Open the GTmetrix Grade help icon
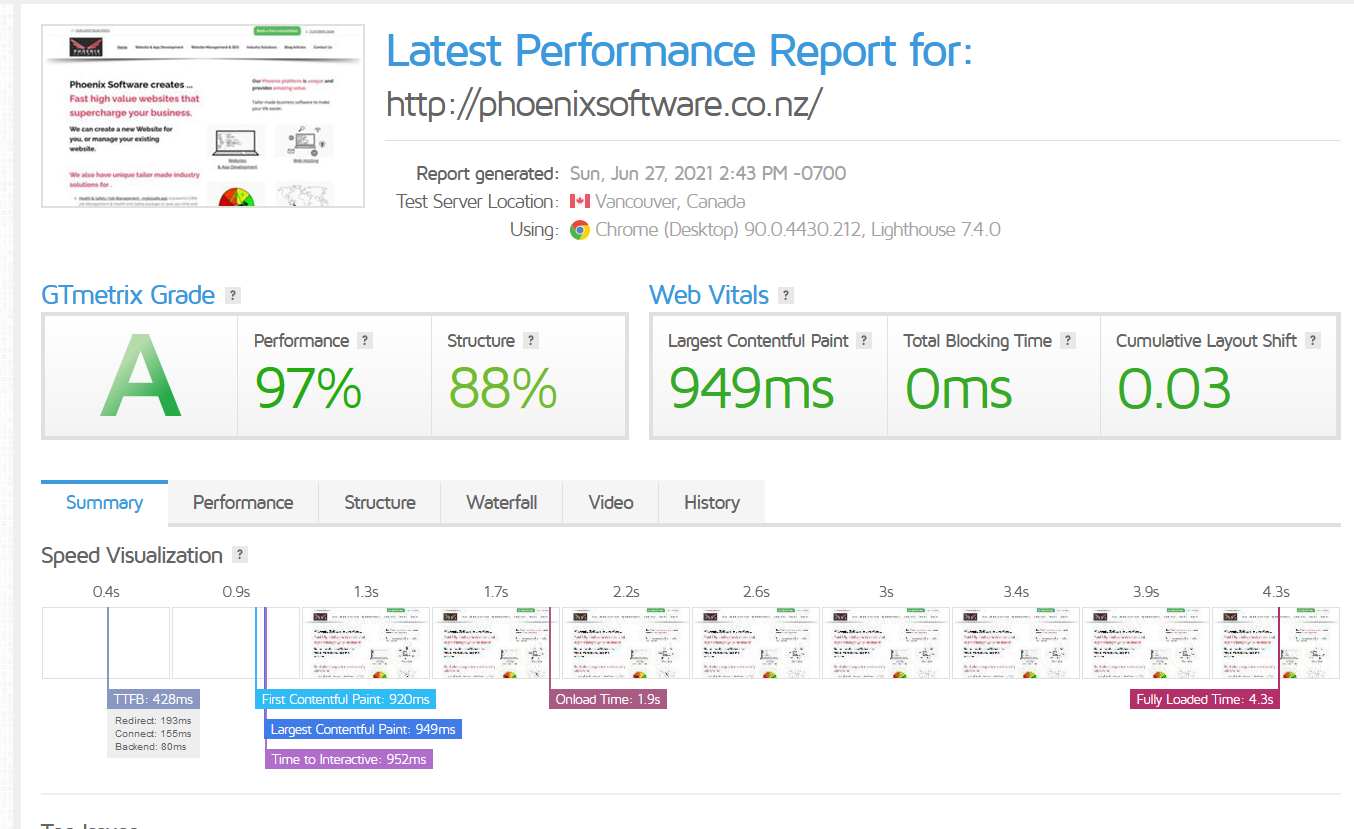Screen dimensions: 1354x829 (x=233, y=295)
